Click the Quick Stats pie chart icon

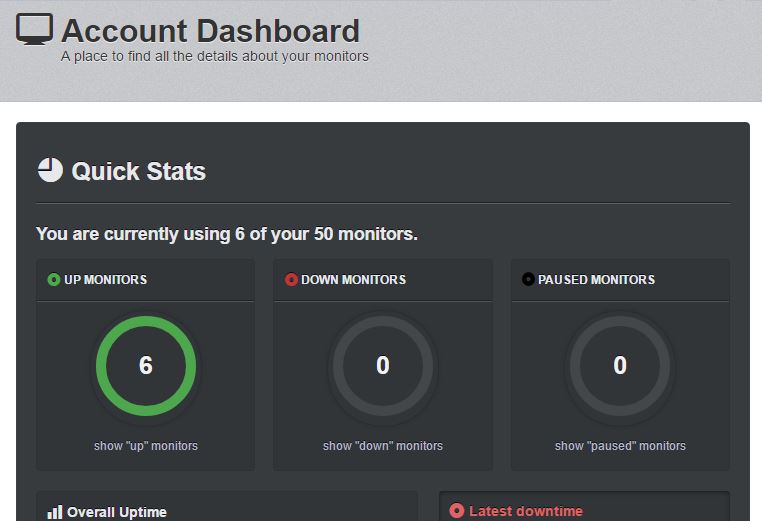tap(49, 171)
